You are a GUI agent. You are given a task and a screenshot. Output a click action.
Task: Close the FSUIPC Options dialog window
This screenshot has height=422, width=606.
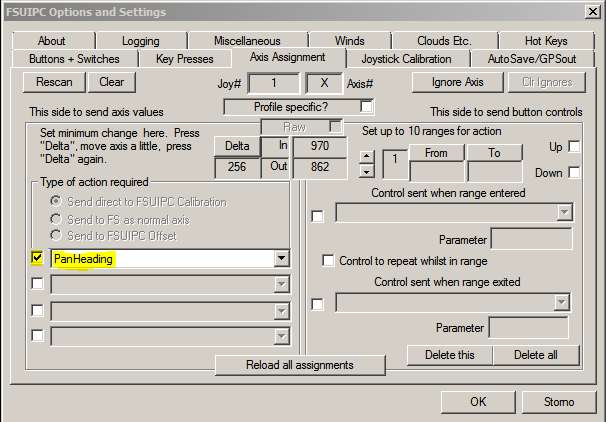592,11
